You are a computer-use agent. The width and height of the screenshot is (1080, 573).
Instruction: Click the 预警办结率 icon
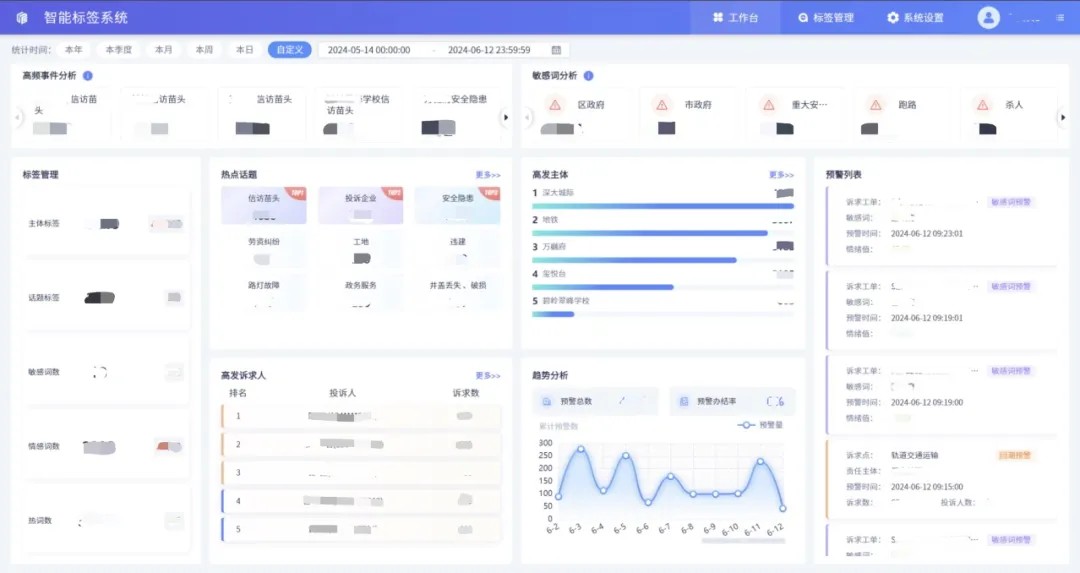[x=684, y=401]
